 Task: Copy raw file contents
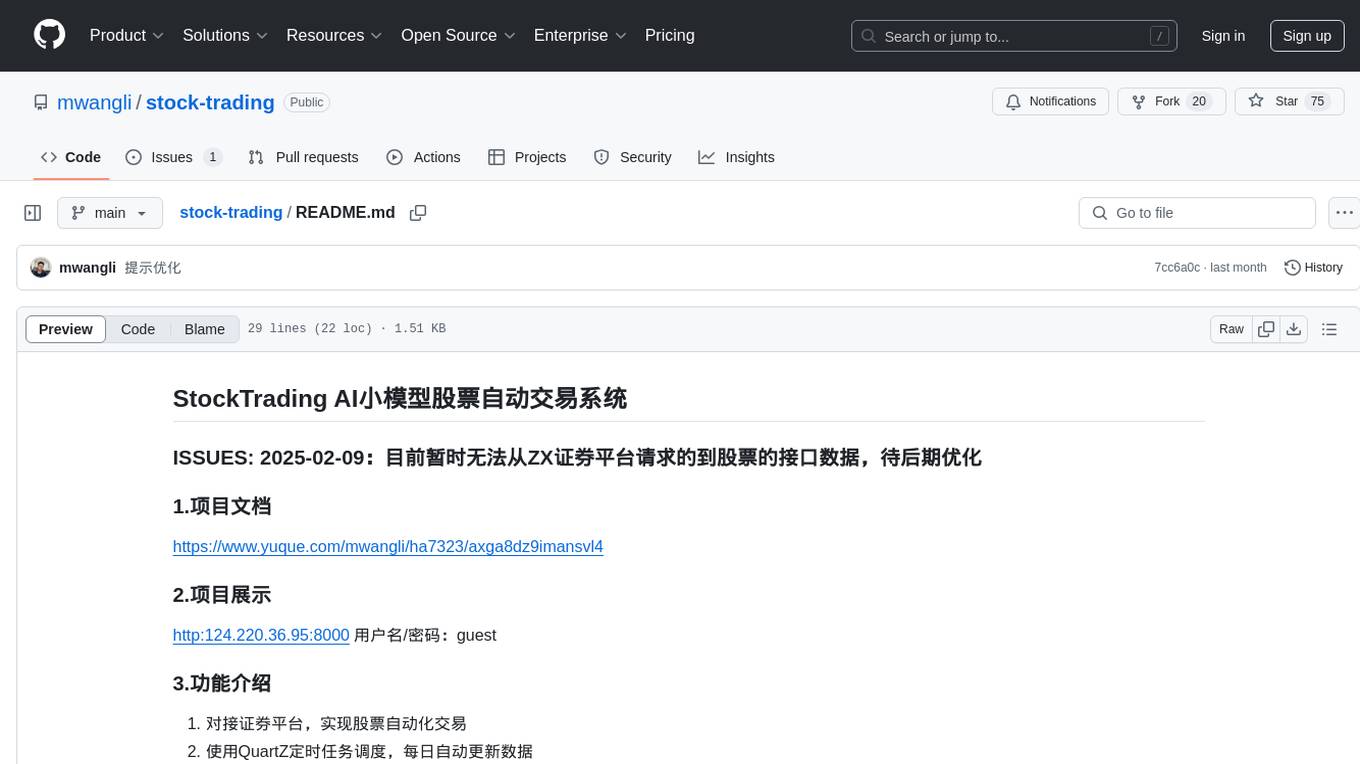1266,329
